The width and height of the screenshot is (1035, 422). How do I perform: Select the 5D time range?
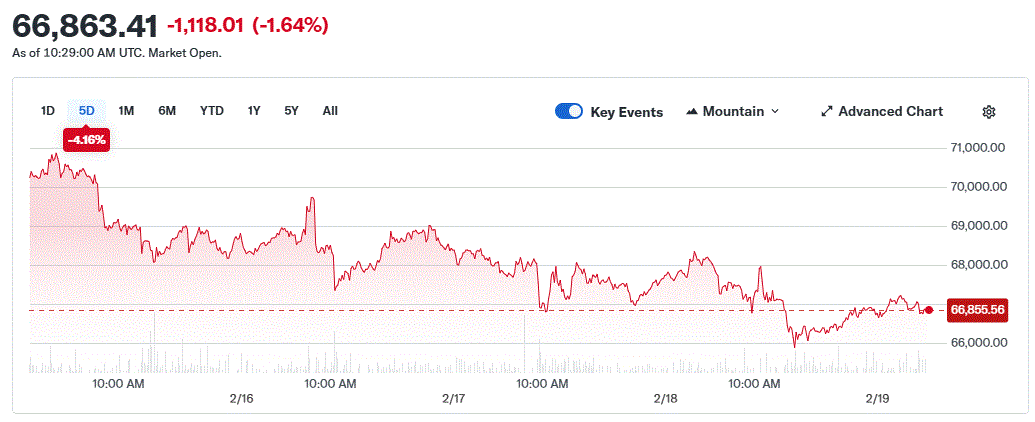click(86, 111)
